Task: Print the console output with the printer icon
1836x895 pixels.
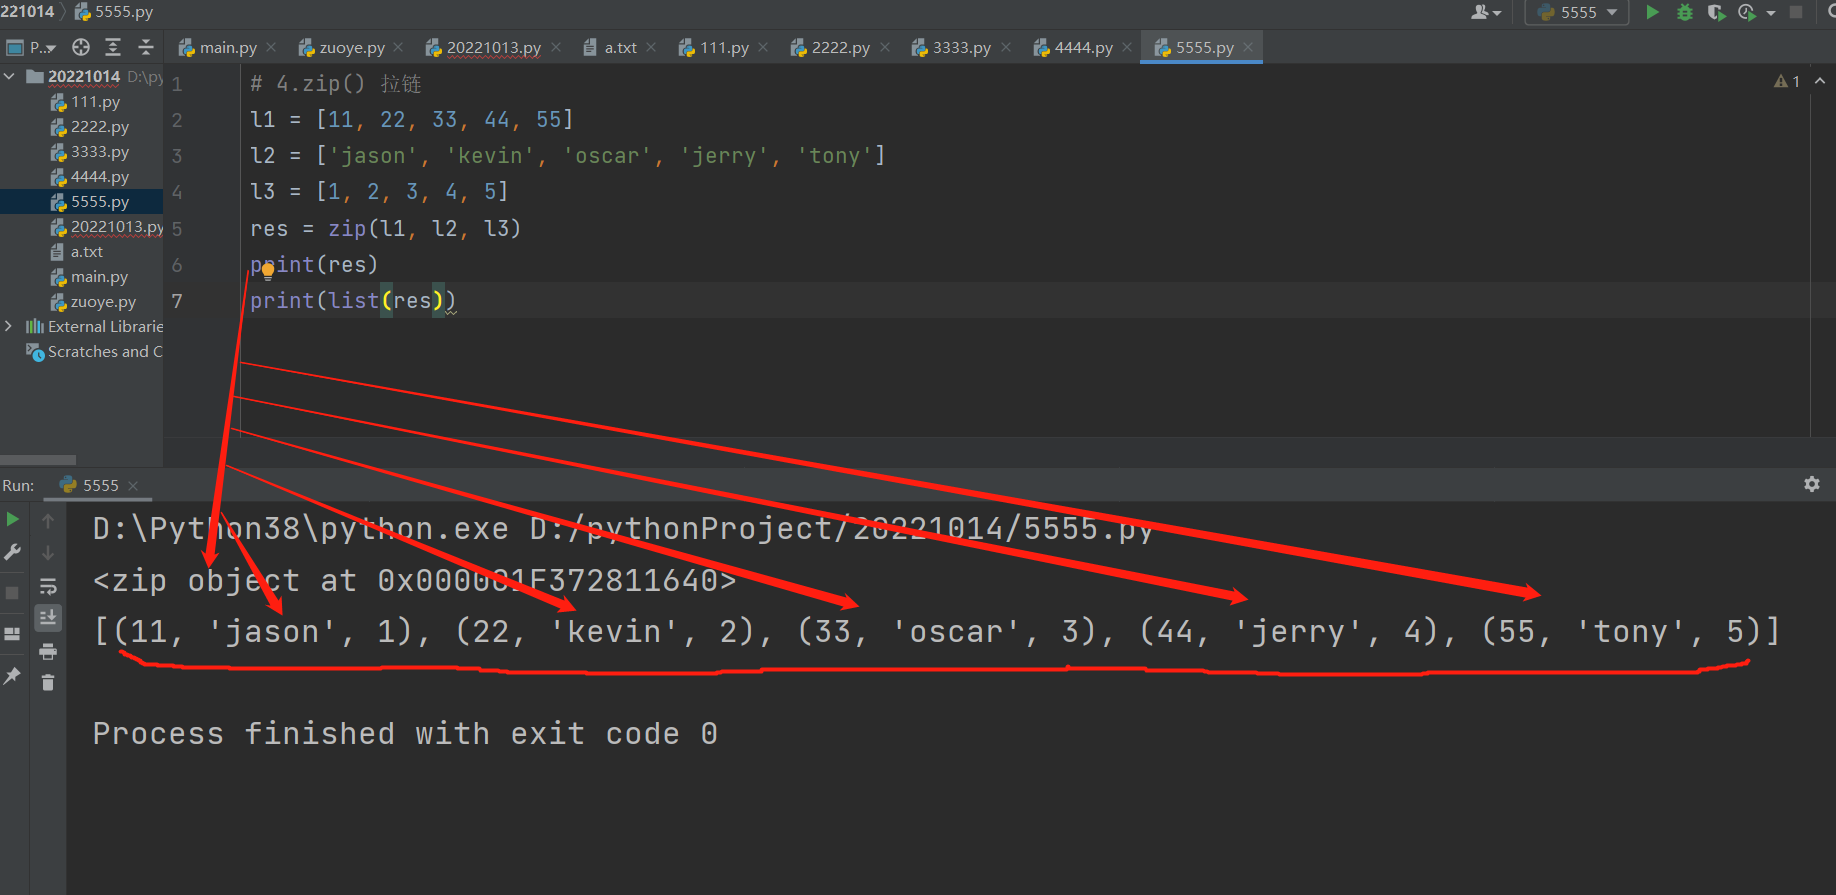Action: tap(47, 652)
